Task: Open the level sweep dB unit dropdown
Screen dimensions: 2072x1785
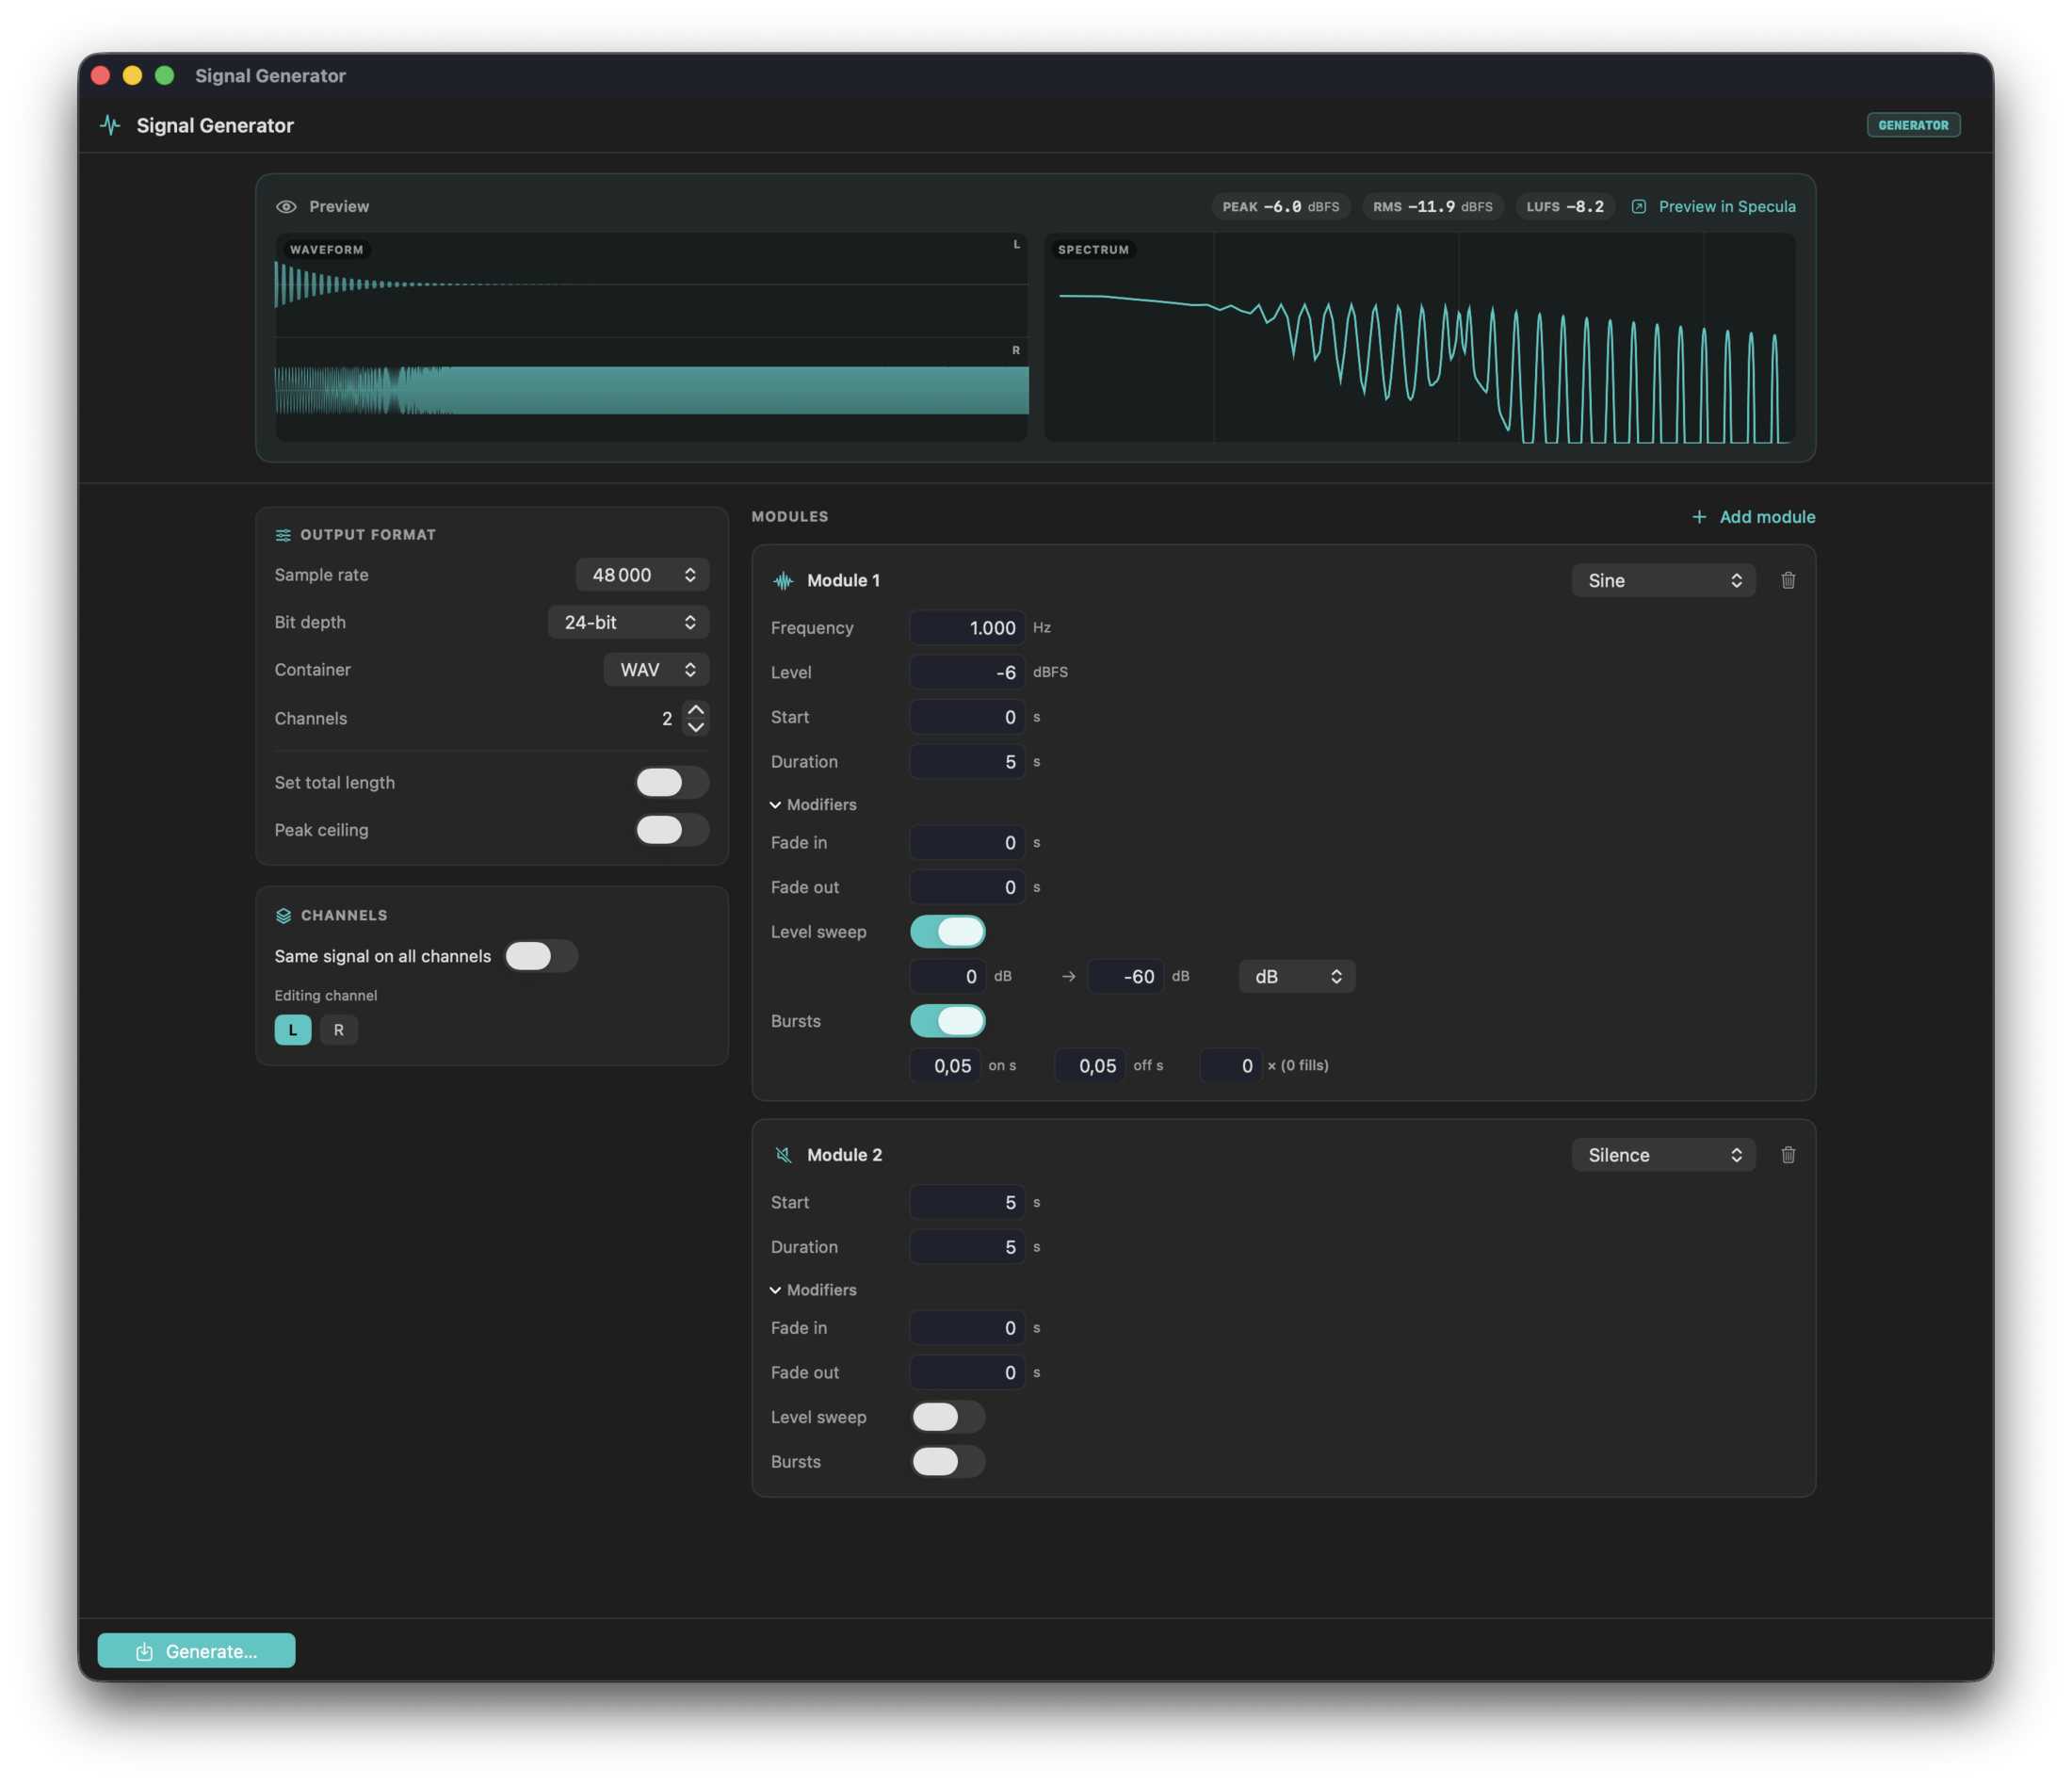Action: pos(1297,977)
